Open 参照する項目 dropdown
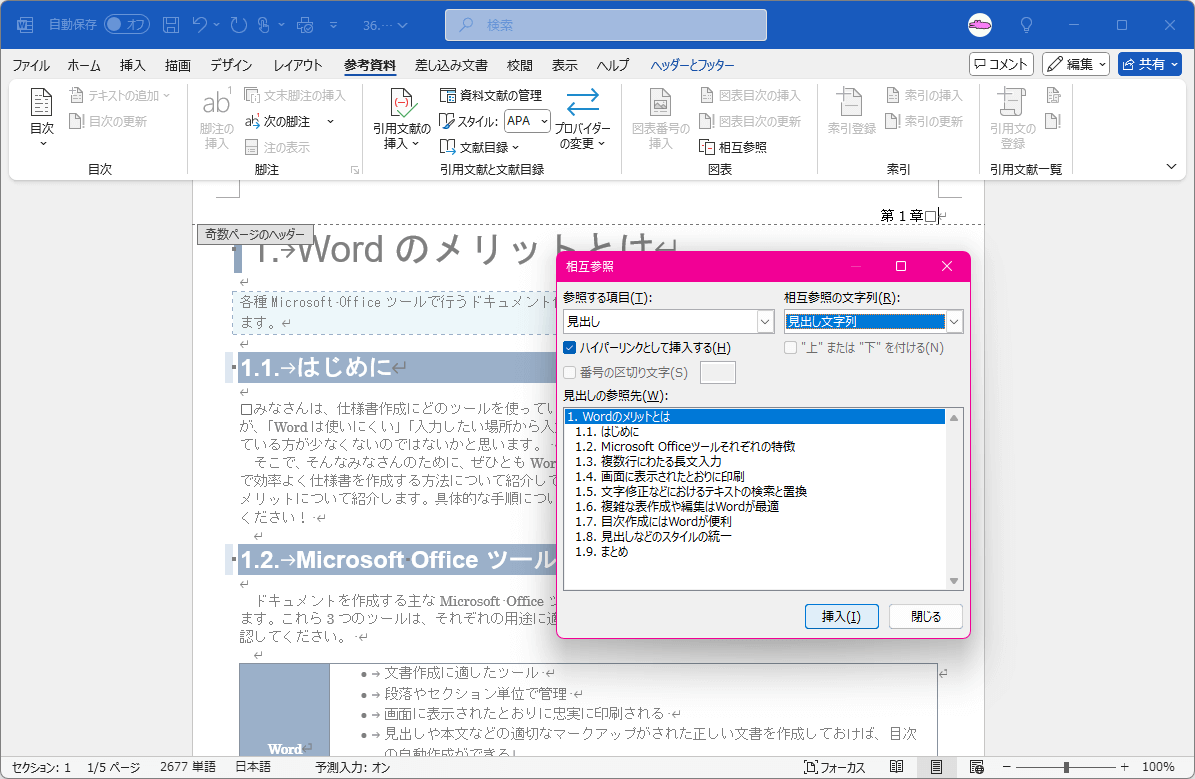Viewport: 1195px width, 779px height. click(766, 322)
